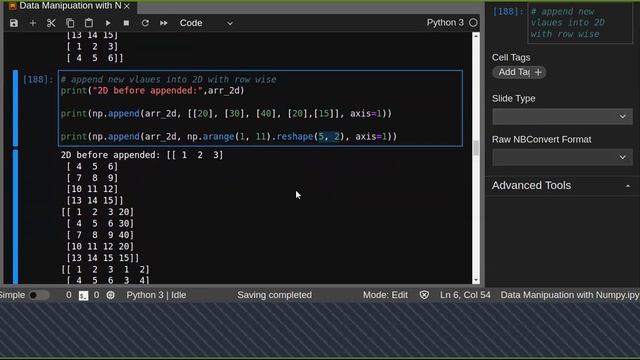The height and width of the screenshot is (360, 640).
Task: Select the Data Manipuation with Numpy tab
Action: click(x=69, y=6)
